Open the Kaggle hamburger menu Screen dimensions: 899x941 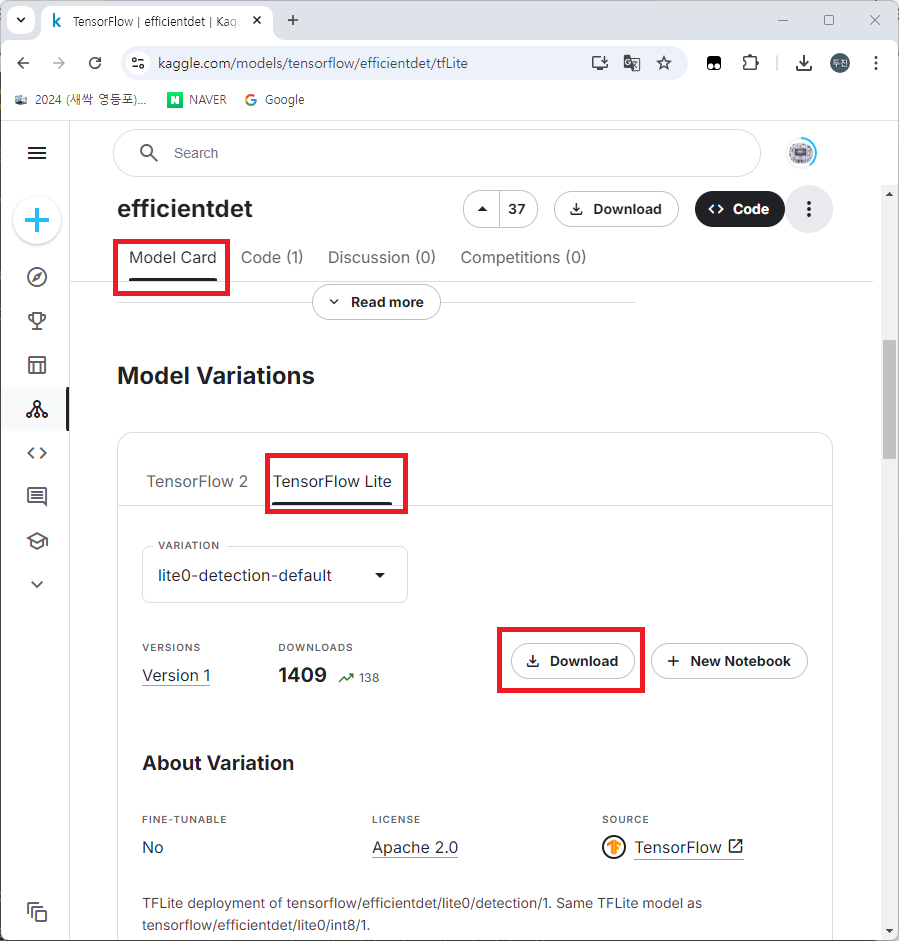(37, 153)
